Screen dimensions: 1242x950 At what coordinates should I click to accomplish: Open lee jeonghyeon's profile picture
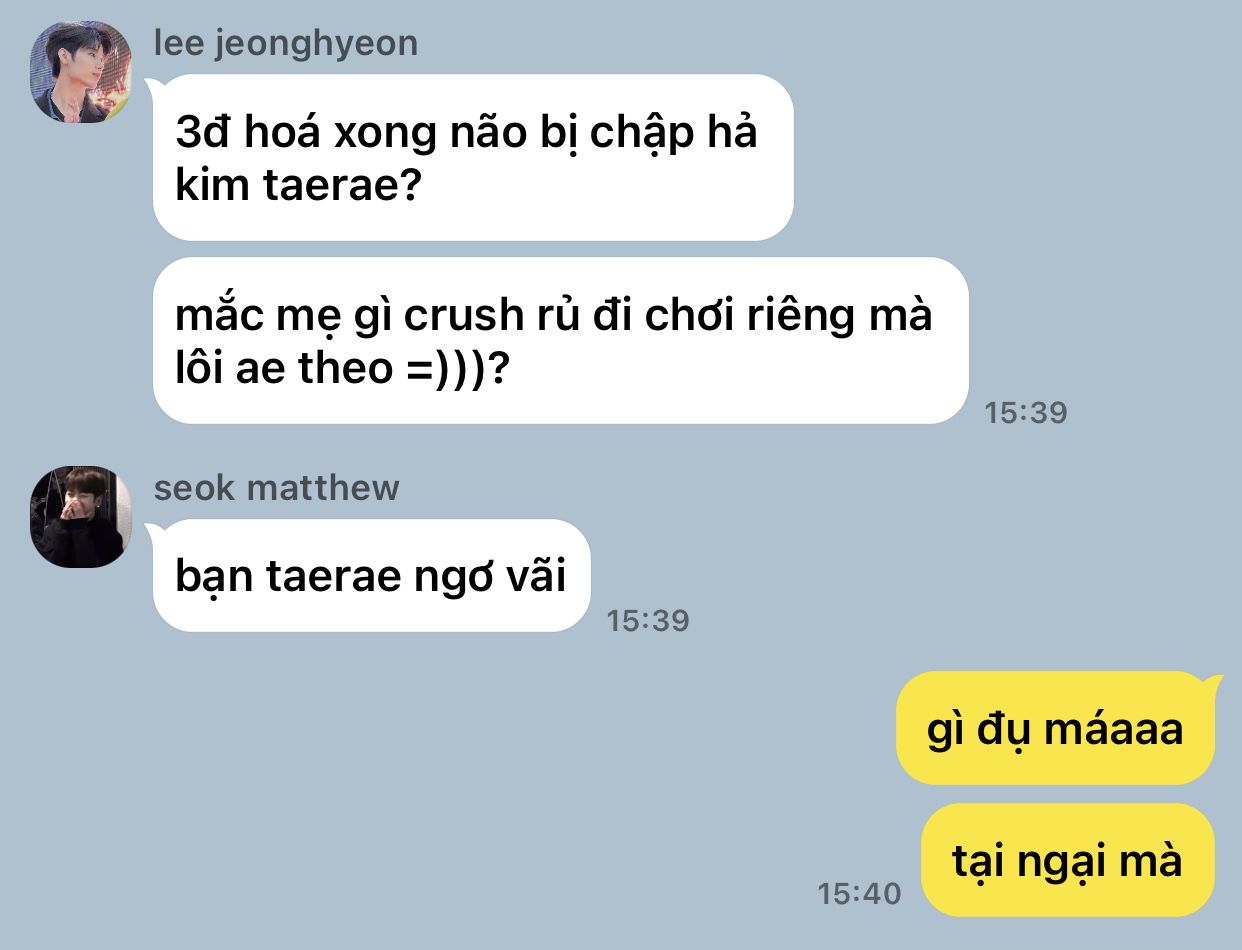pyautogui.click(x=81, y=72)
